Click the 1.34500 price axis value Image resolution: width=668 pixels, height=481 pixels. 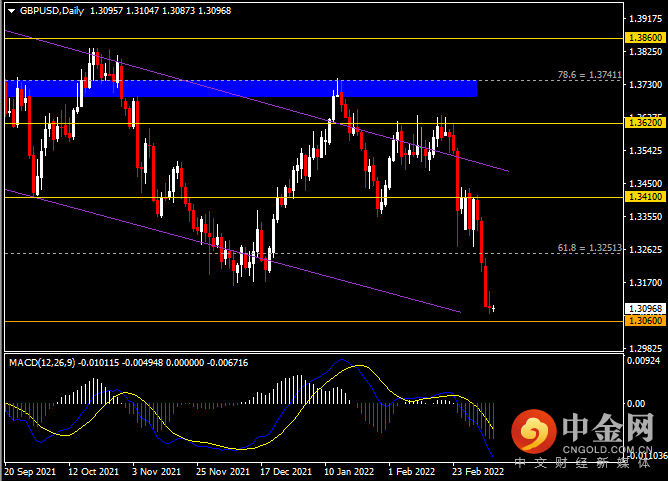coord(646,184)
